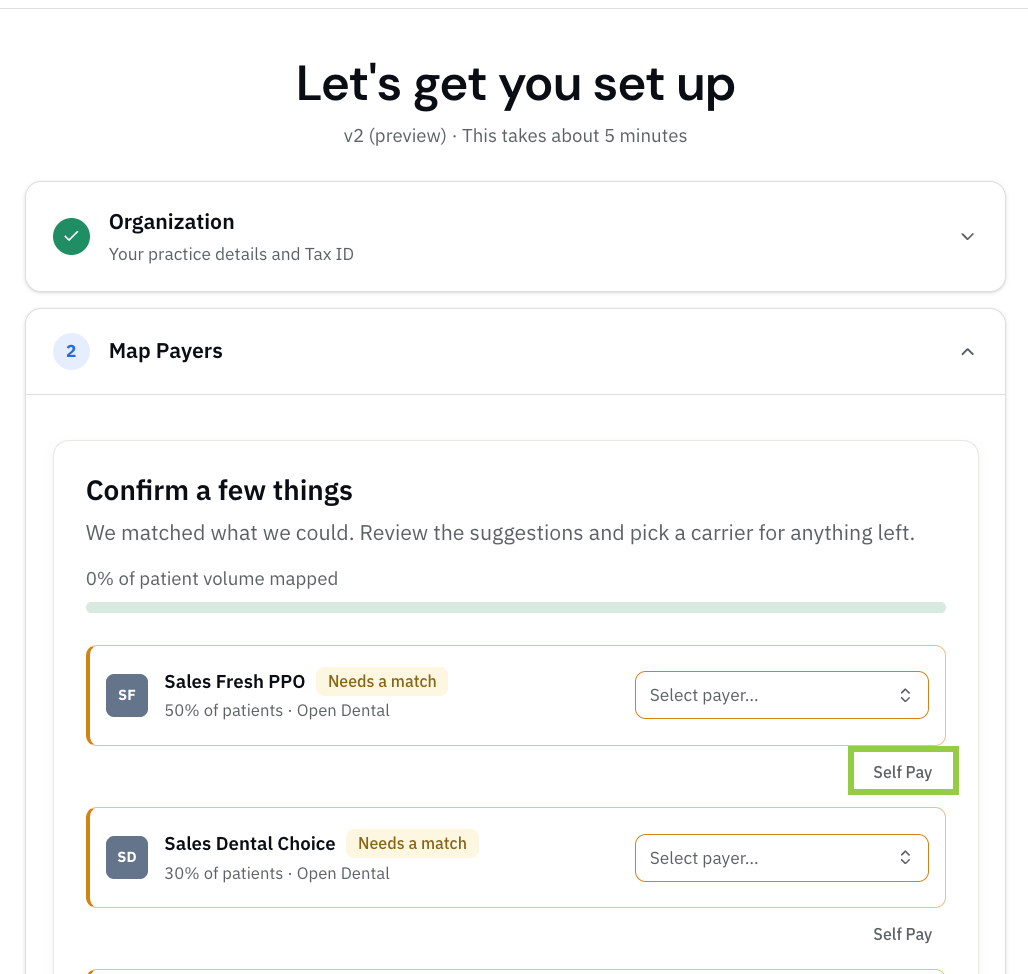
Task: Click the Needs a match badge on Sales Dental Choice
Action: tap(412, 844)
